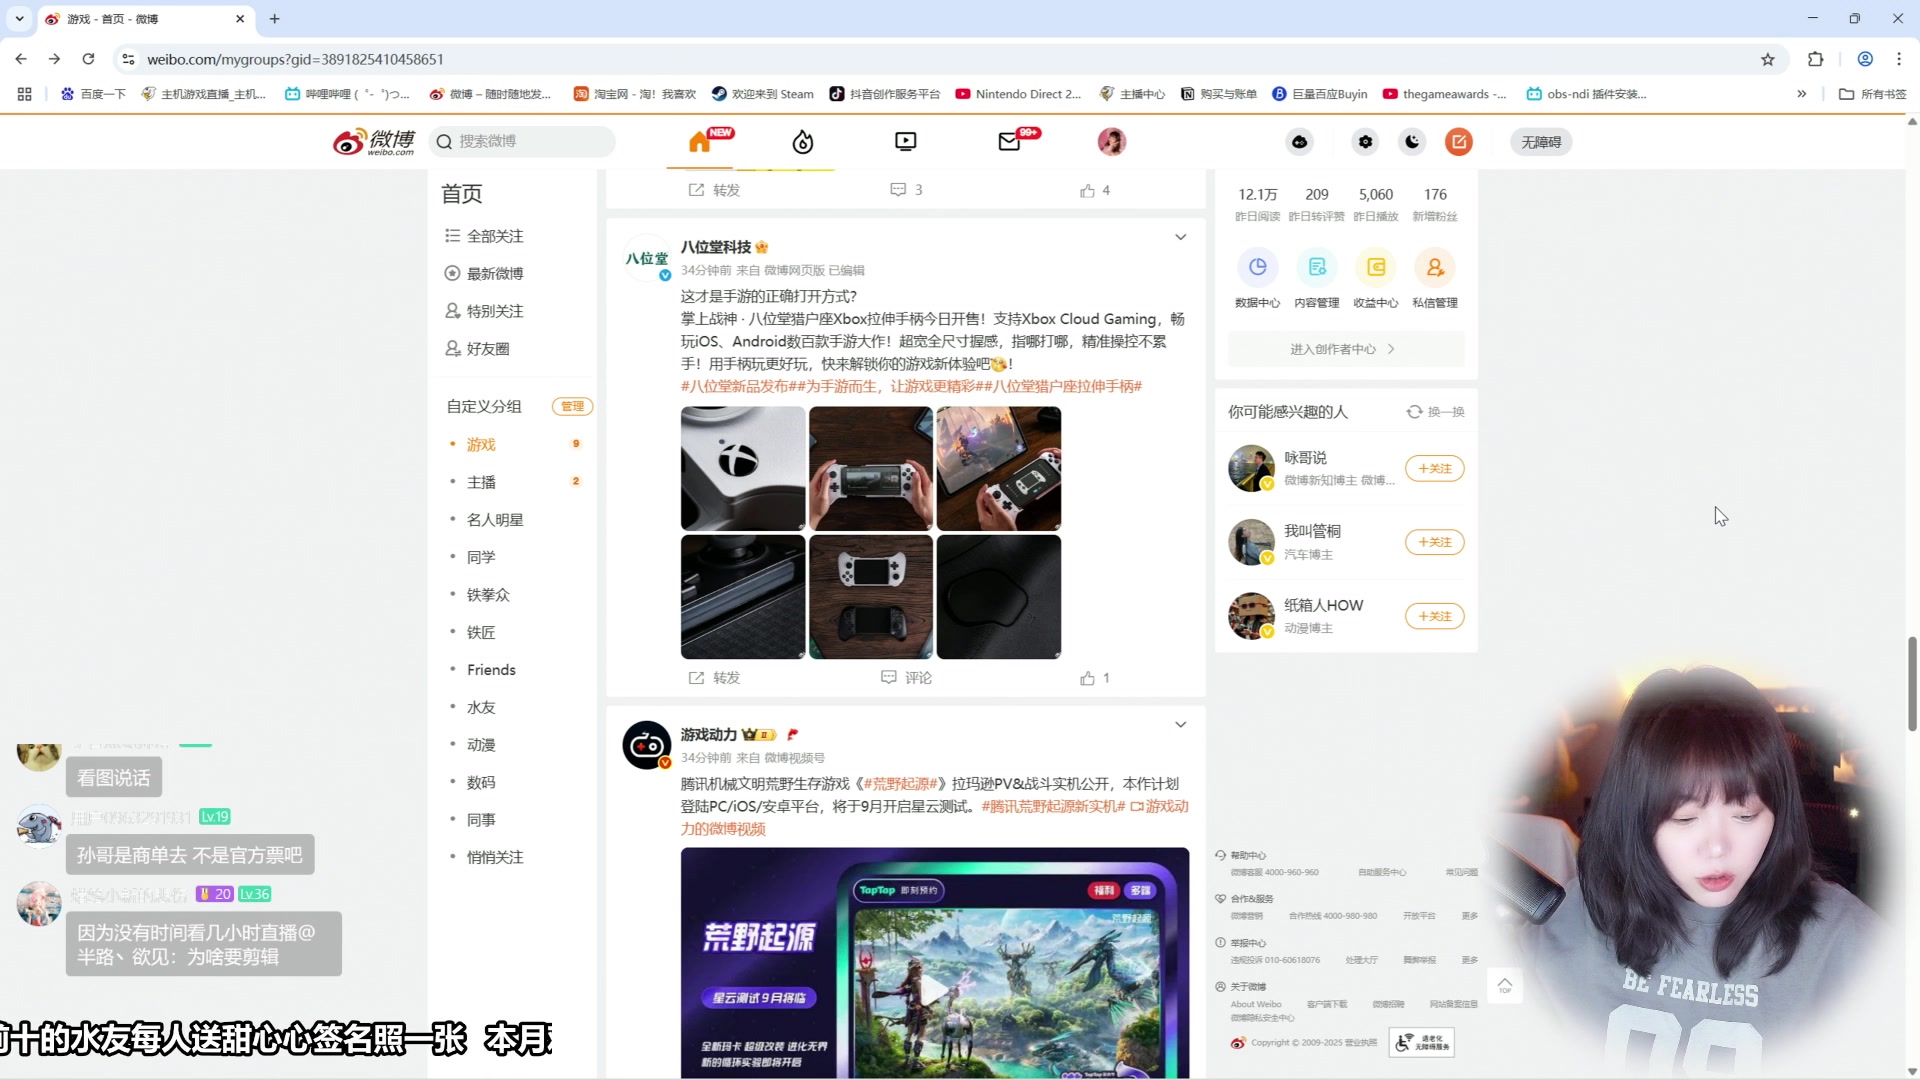Viewport: 1920px width, 1080px height.
Task: Enter creator center via 进入创作者中心
Action: point(1346,349)
